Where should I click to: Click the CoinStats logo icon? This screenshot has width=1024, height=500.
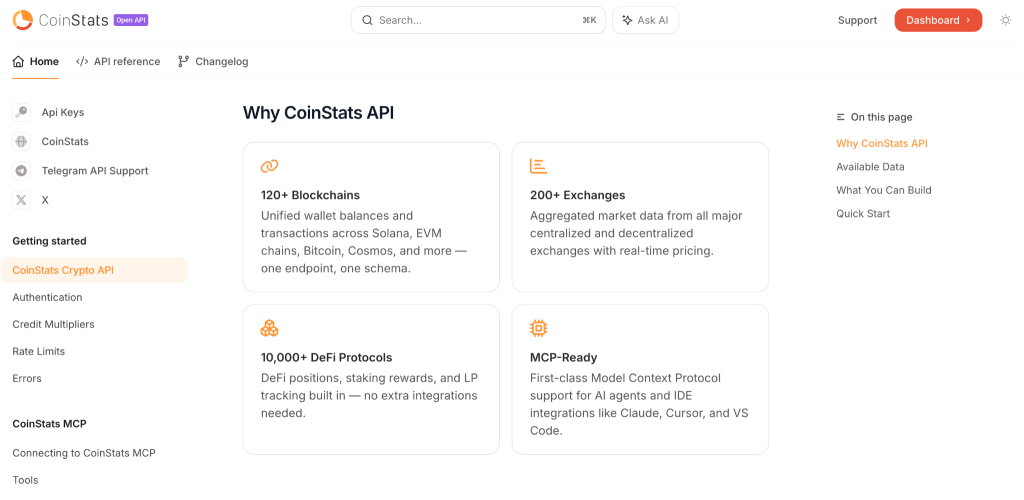[x=23, y=20]
